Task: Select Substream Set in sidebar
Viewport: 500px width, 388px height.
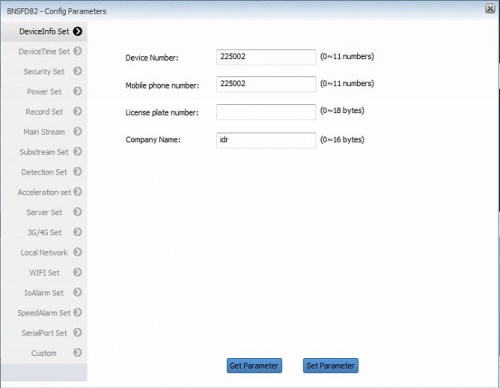Action: click(x=44, y=152)
